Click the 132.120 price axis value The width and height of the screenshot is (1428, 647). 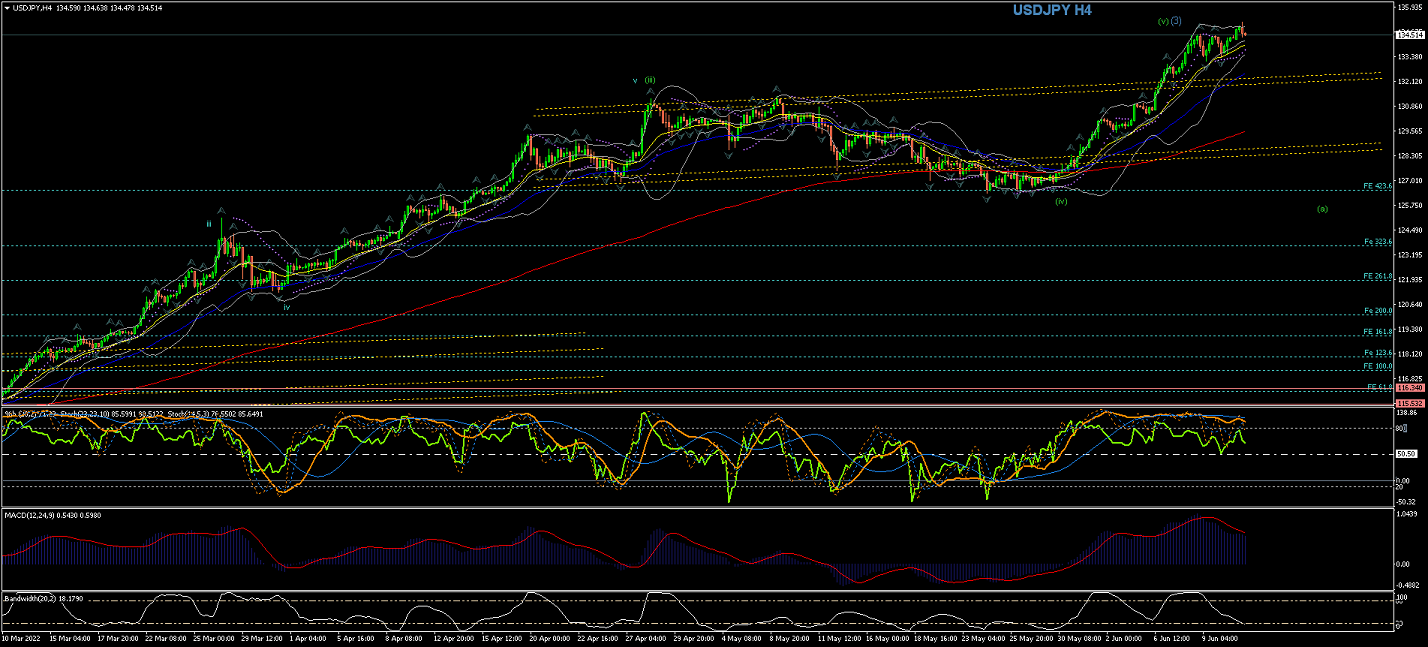(x=1410, y=81)
